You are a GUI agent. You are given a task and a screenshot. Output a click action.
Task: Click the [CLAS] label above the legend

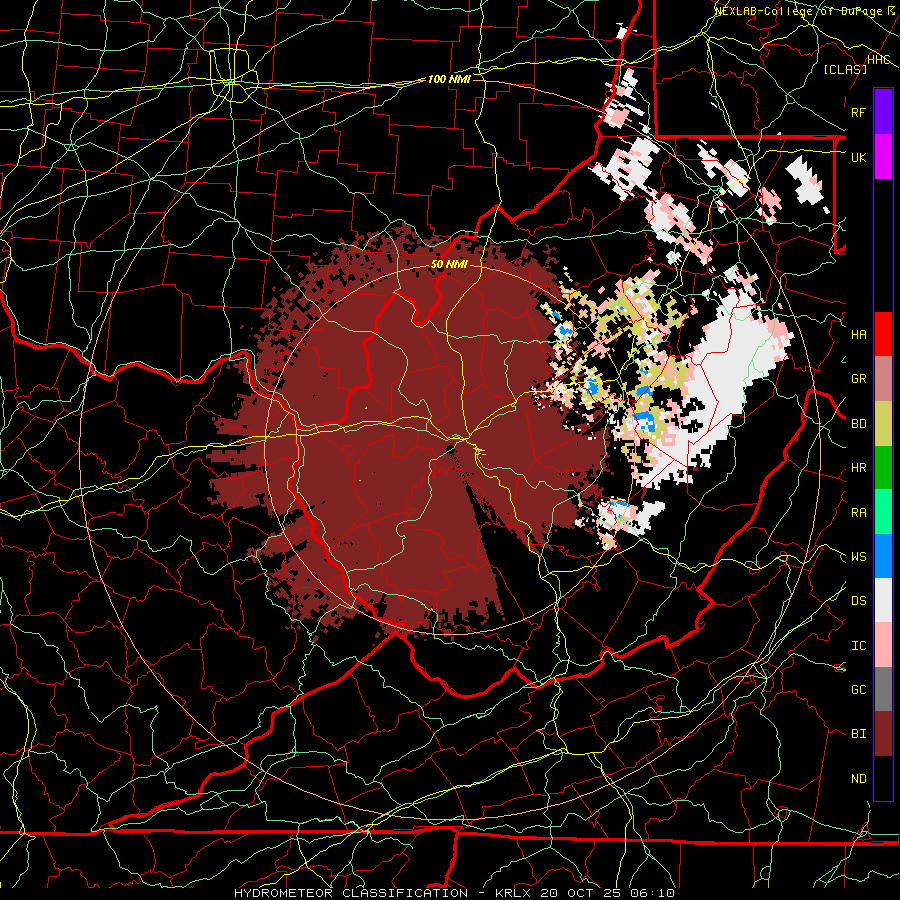tap(845, 70)
